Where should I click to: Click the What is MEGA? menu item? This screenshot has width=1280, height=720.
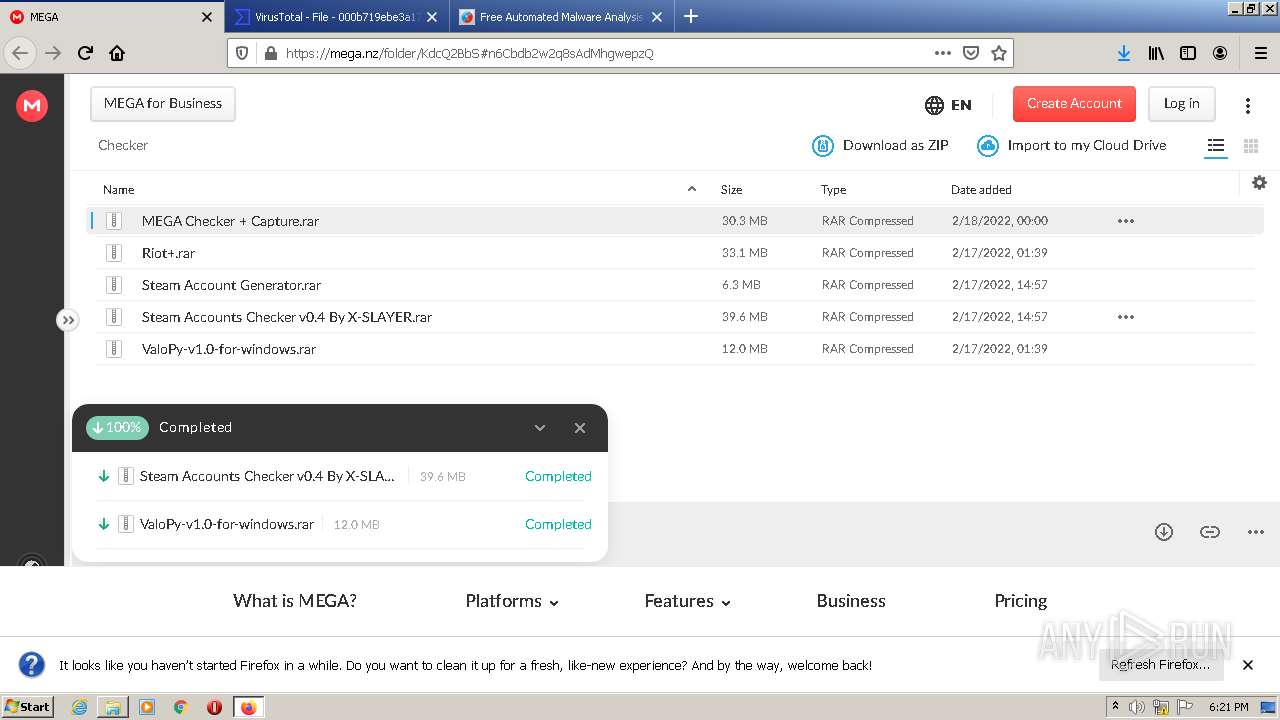click(295, 601)
